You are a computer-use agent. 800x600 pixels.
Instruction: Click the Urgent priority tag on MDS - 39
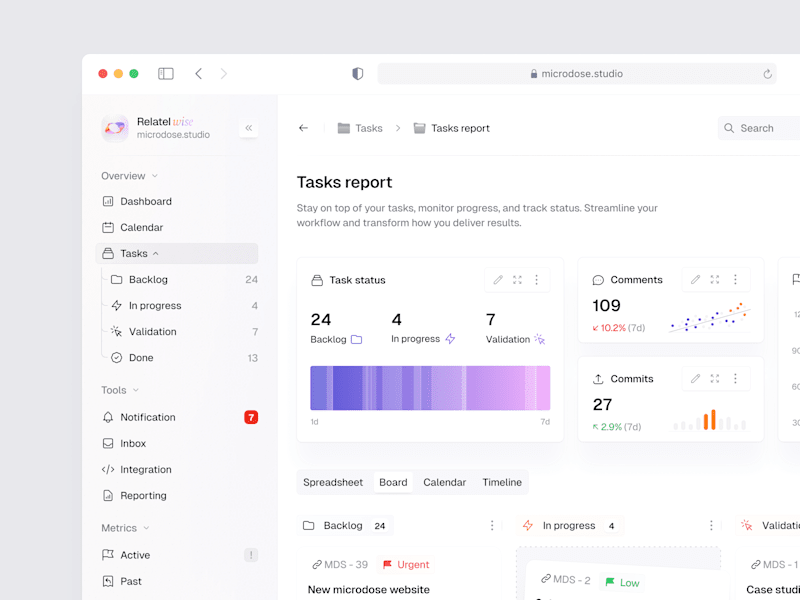[x=406, y=565]
